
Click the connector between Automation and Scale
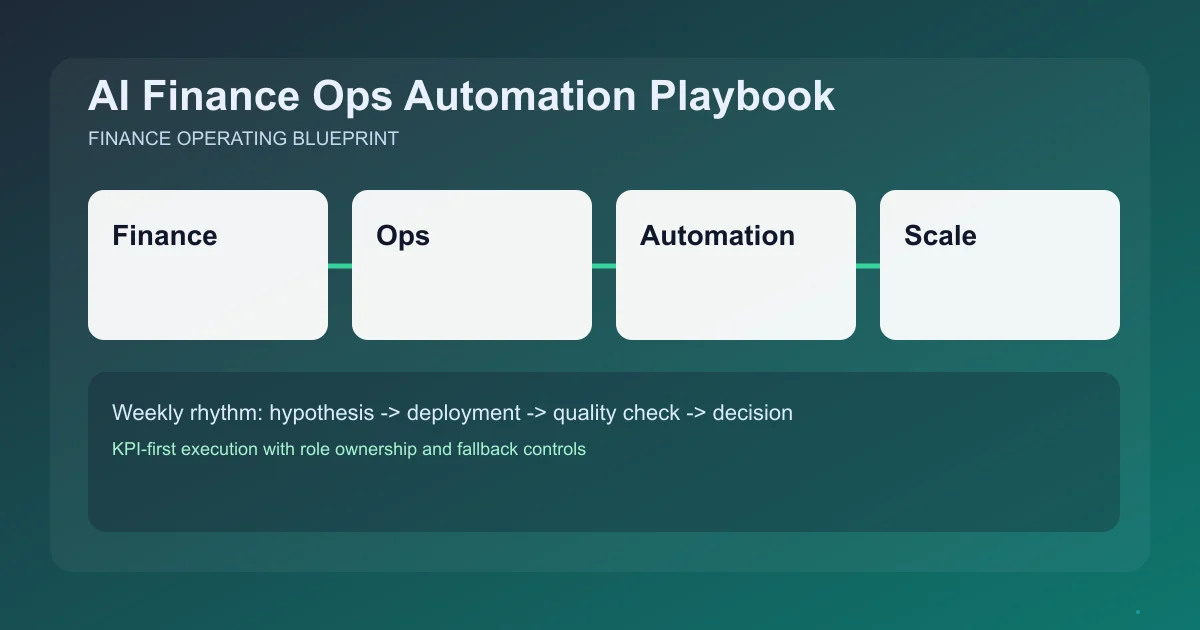(x=868, y=265)
